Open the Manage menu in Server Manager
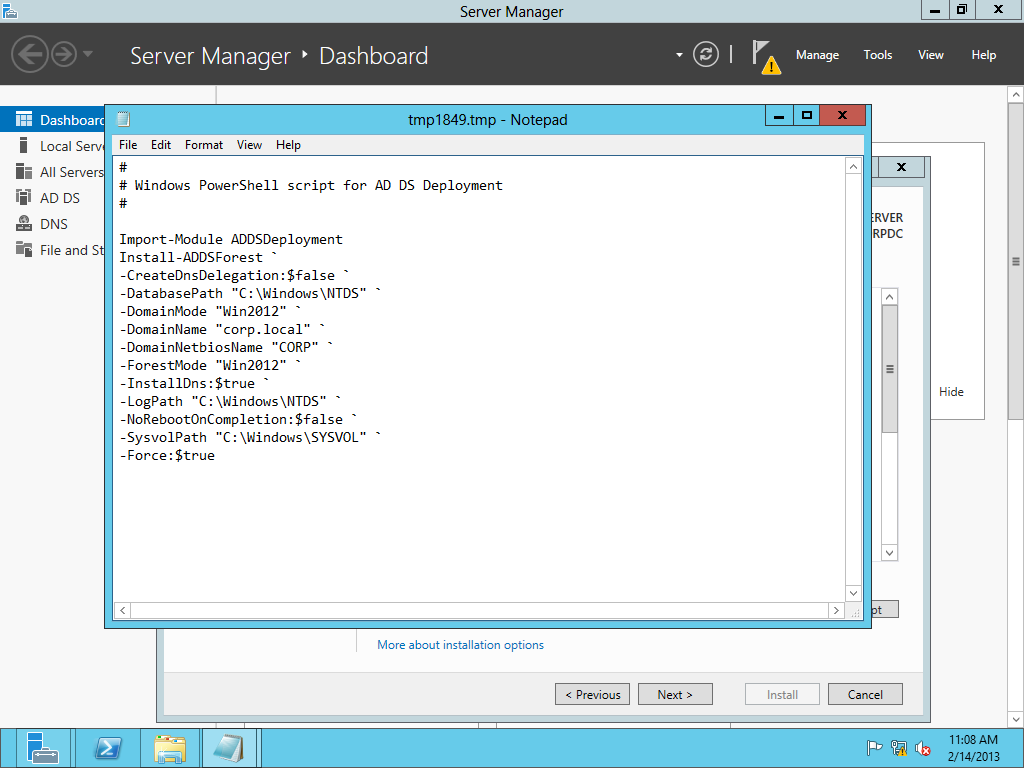The width and height of the screenshot is (1024, 768). point(817,55)
